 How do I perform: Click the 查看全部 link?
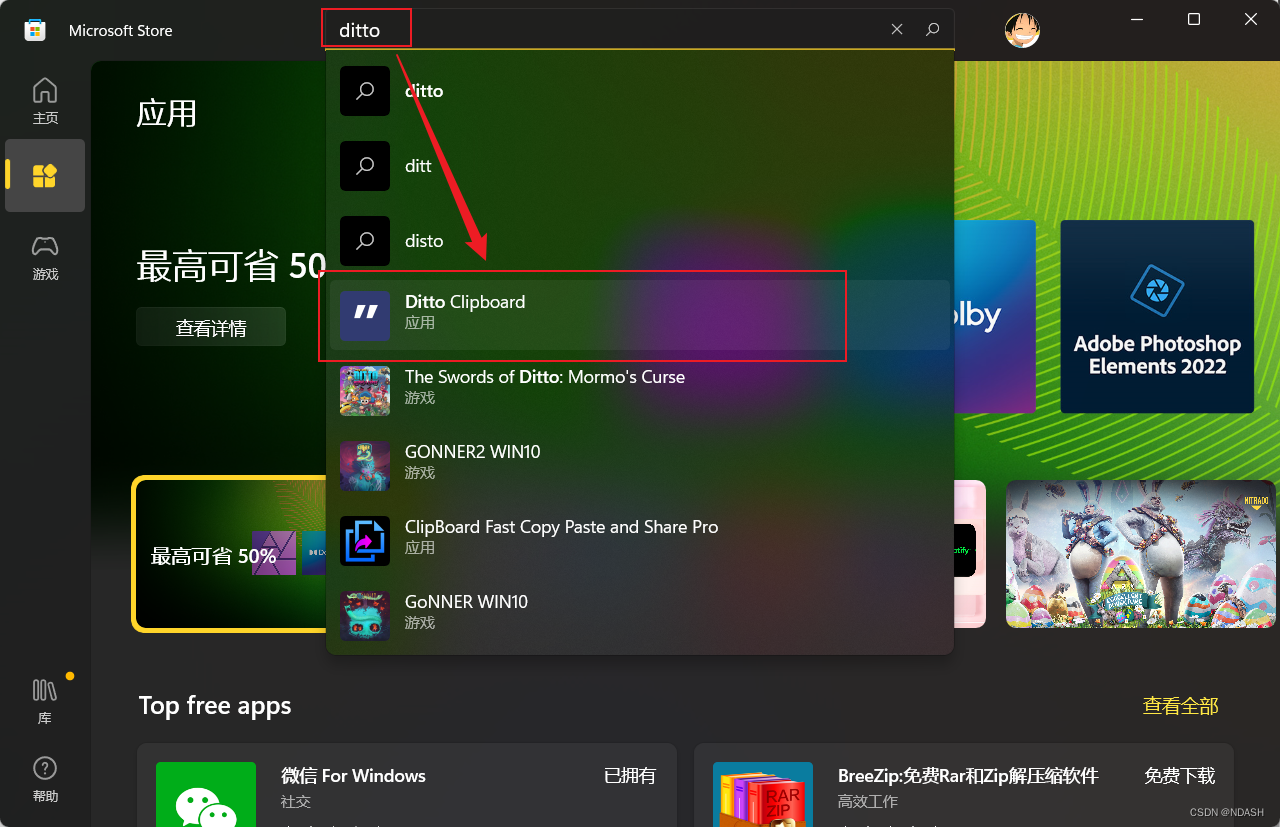[1181, 706]
